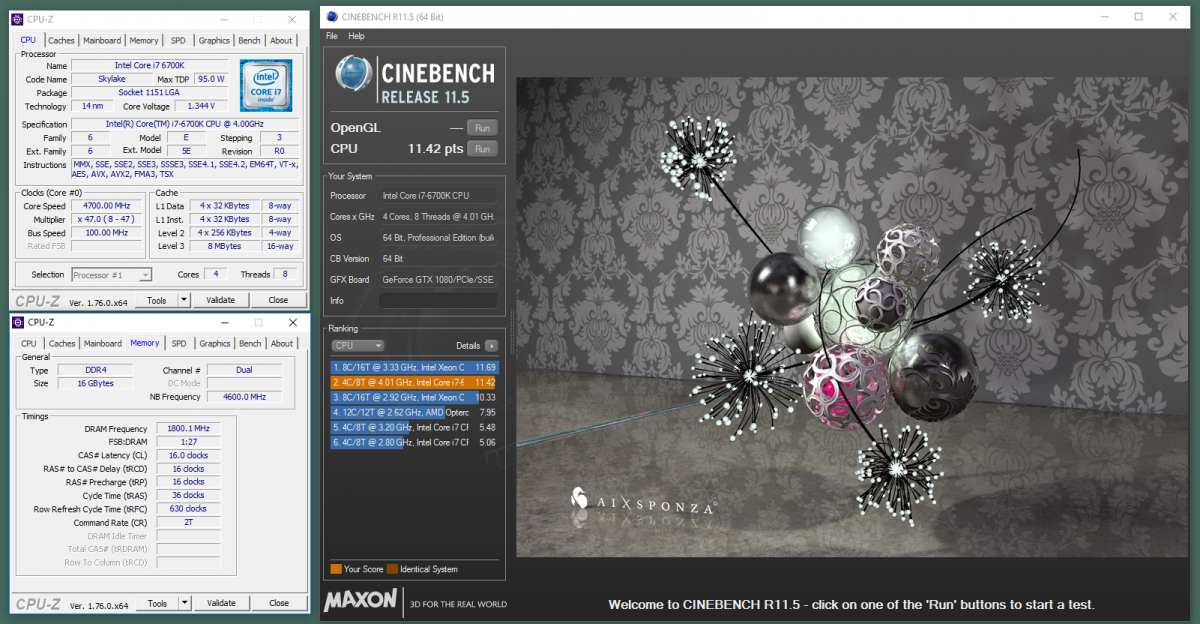Screen dimensions: 1200x624
Task: Switch to Graphics tab in top CPU-Z window
Action: [214, 41]
